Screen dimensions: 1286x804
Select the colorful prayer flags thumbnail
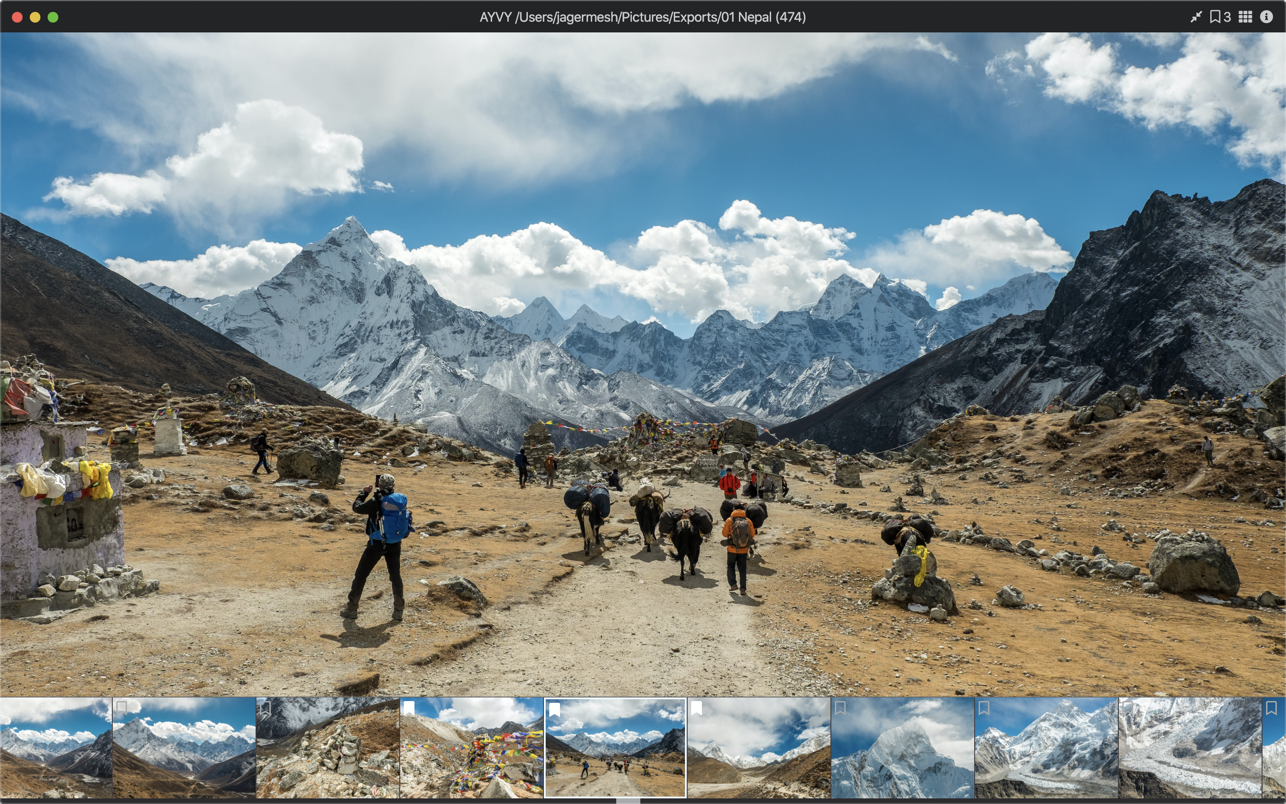point(472,755)
